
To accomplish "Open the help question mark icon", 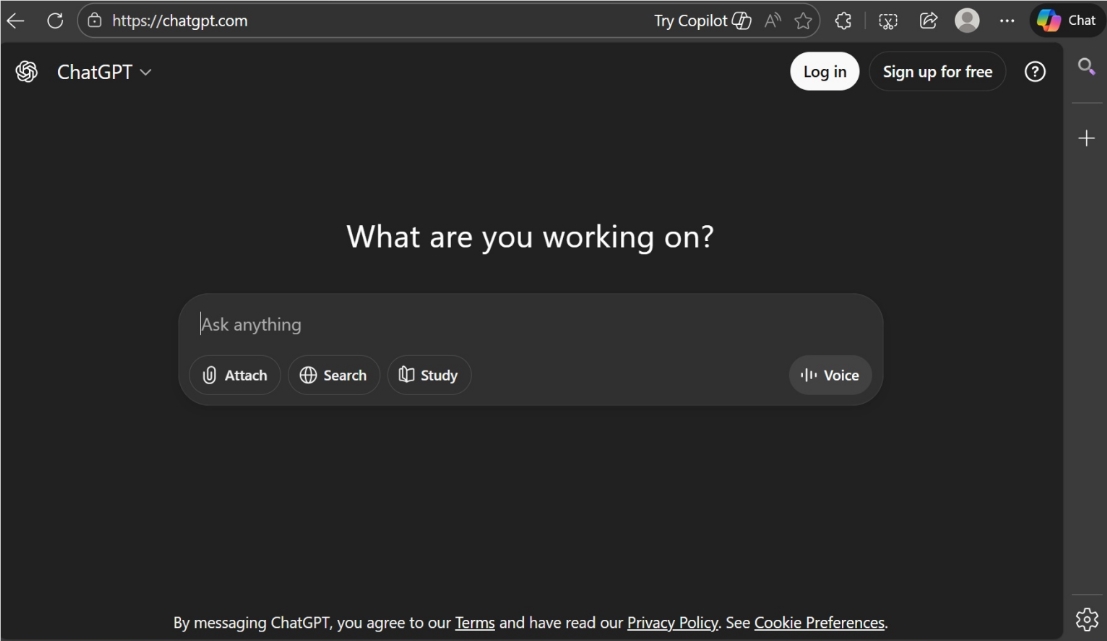I will (x=1035, y=72).
